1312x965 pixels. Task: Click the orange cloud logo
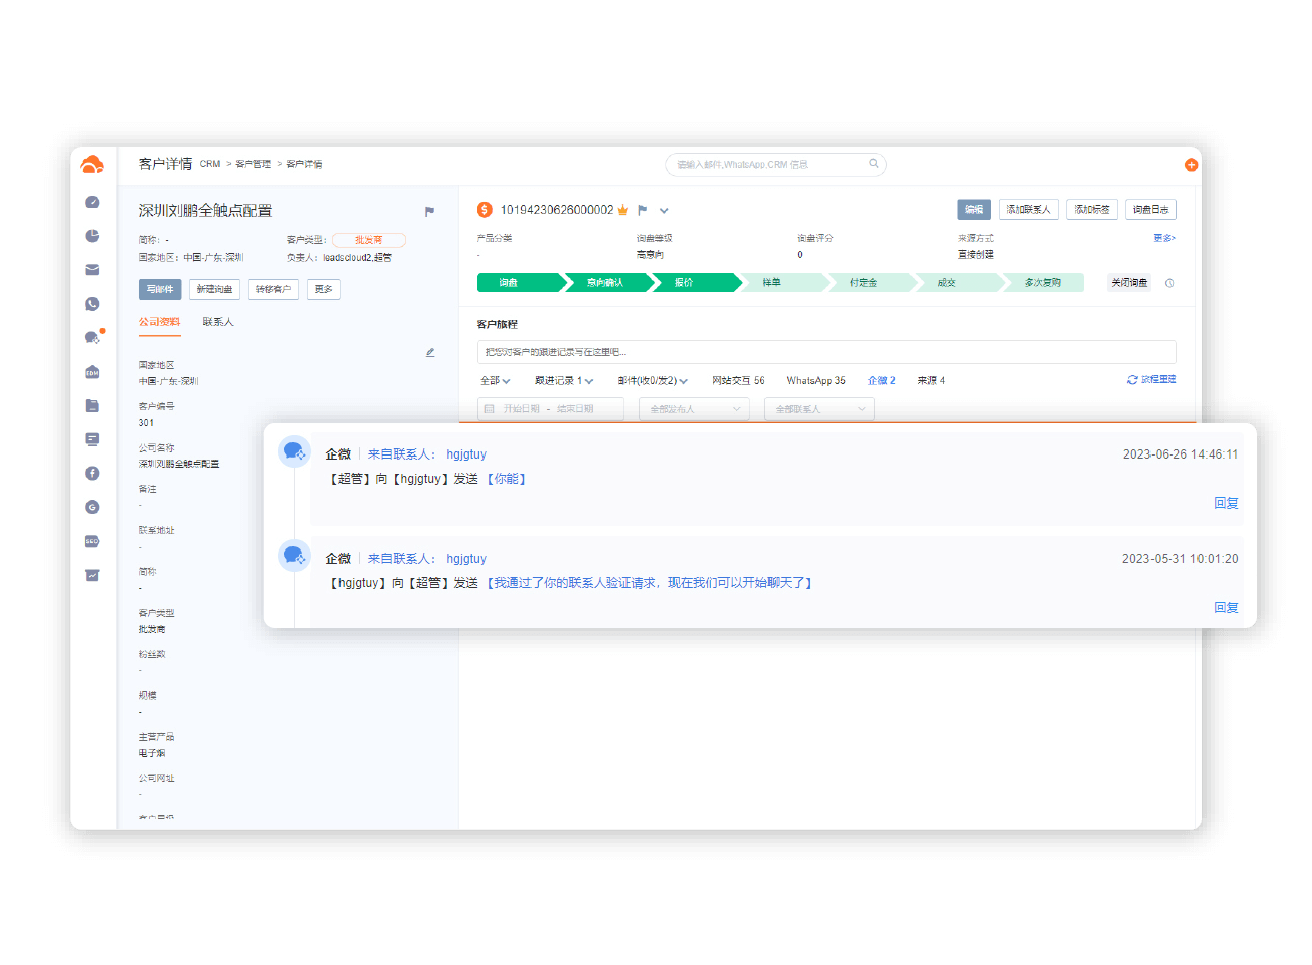pos(92,165)
